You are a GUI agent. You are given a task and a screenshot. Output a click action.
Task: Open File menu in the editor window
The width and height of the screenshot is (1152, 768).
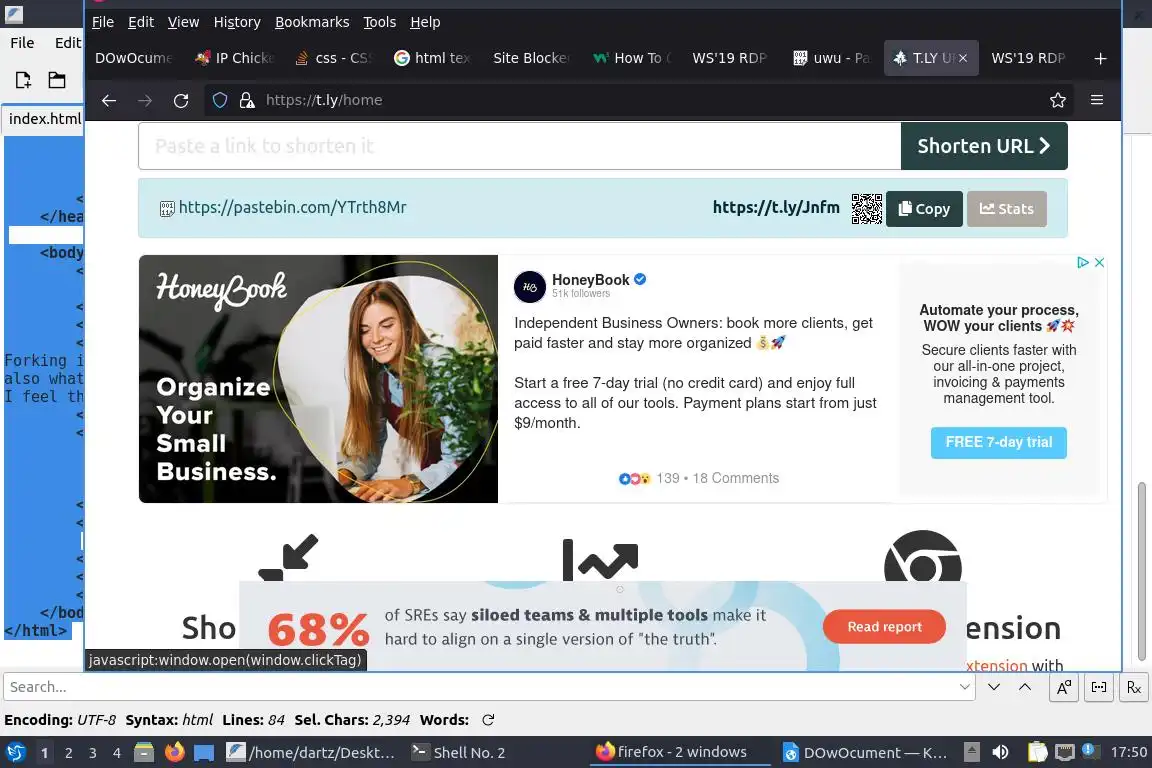pyautogui.click(x=22, y=43)
